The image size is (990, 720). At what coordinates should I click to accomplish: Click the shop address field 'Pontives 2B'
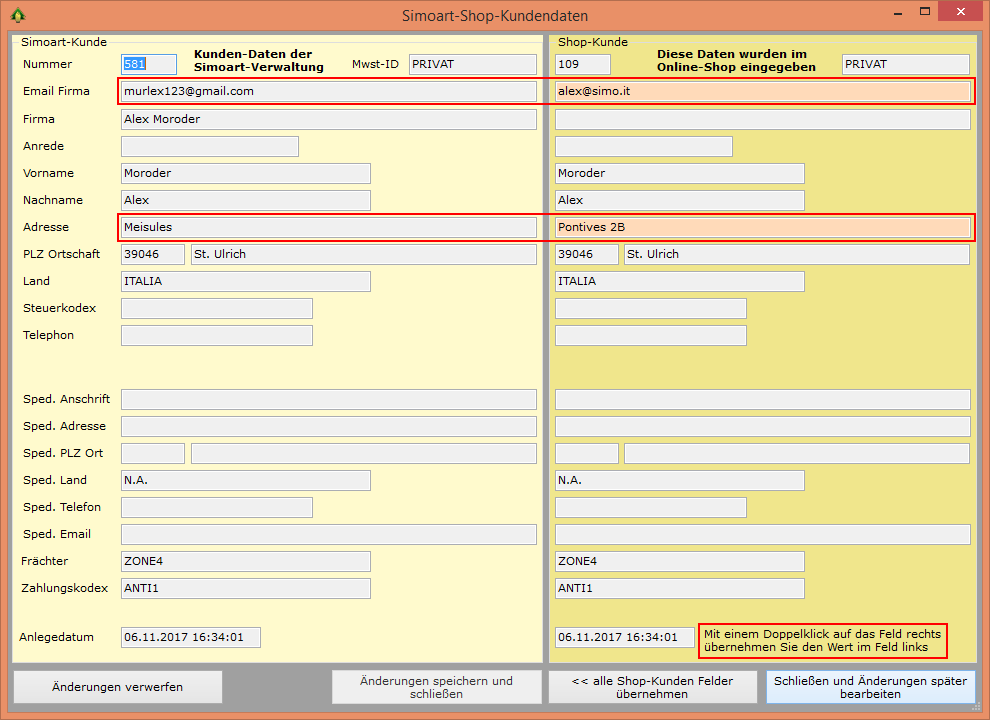point(762,227)
